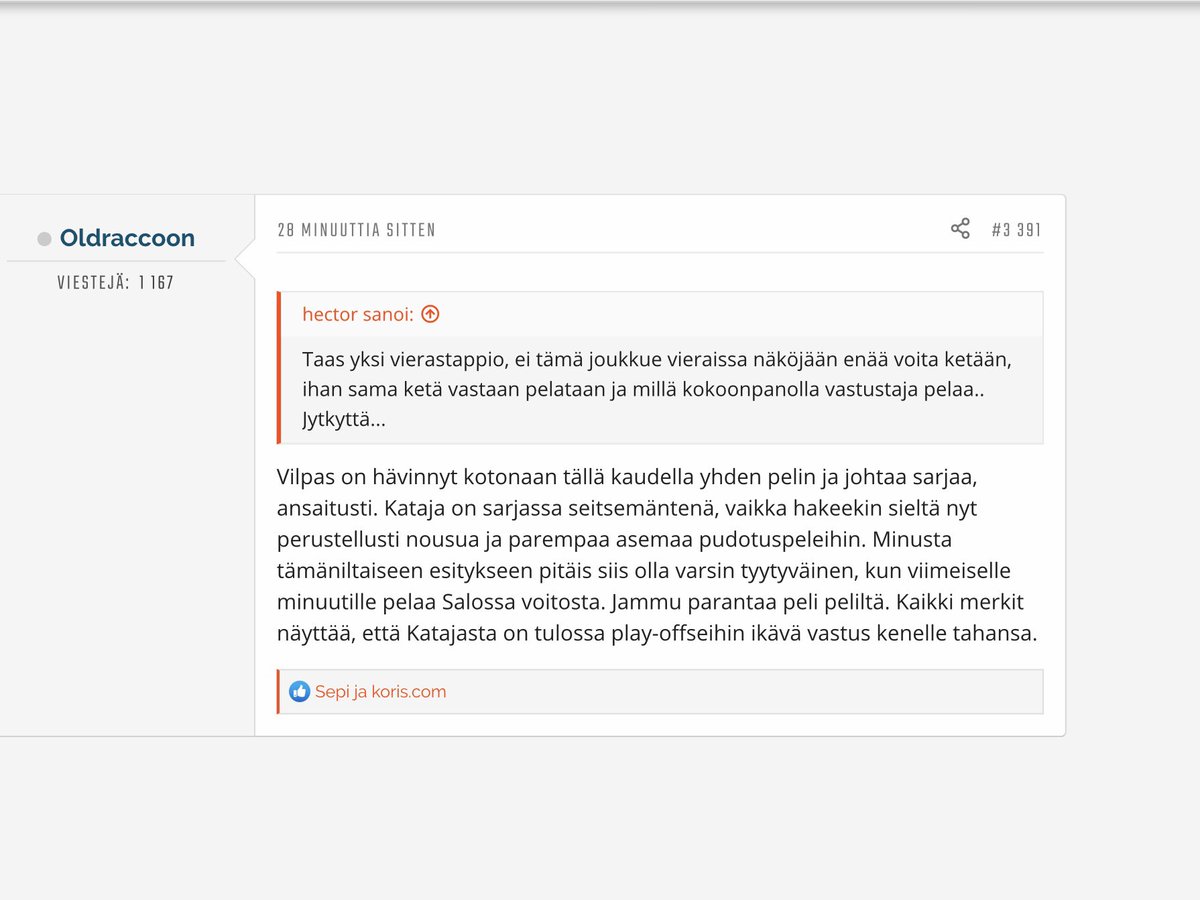Image resolution: width=1200 pixels, height=900 pixels.
Task: Open Oldraccoon's user profile
Action: click(x=127, y=238)
